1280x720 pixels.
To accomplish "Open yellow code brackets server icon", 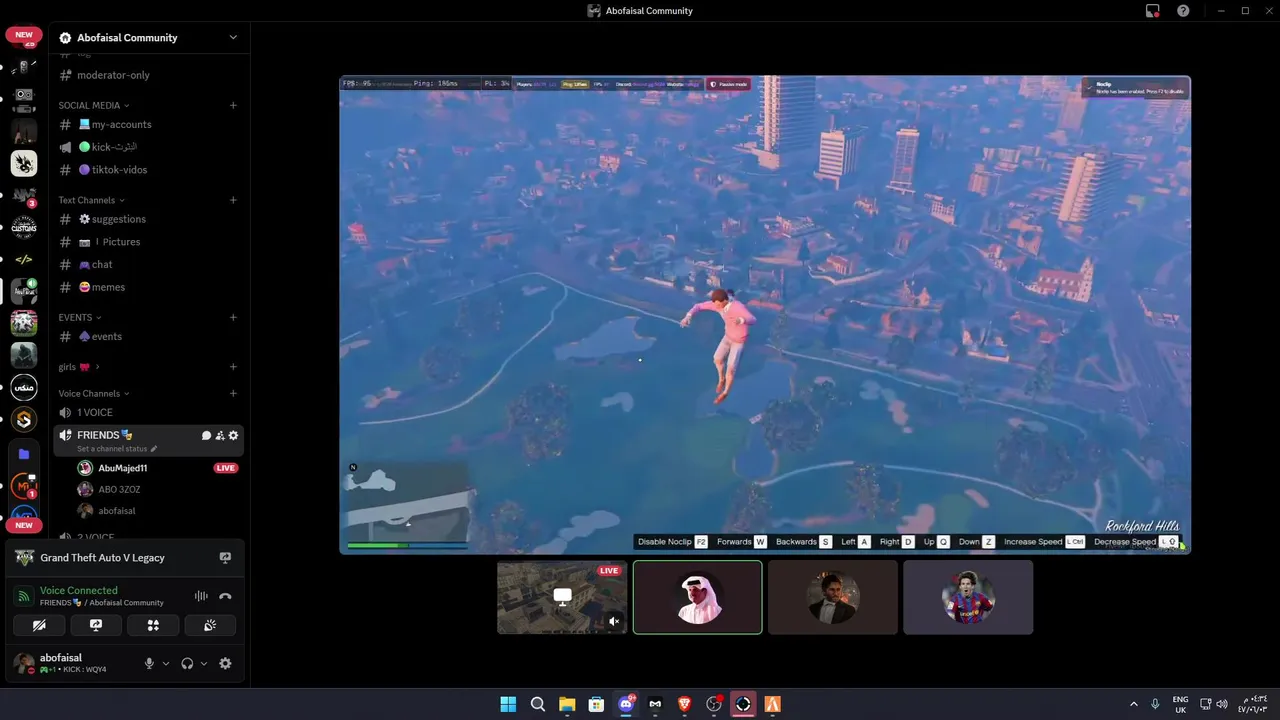I will click(24, 259).
